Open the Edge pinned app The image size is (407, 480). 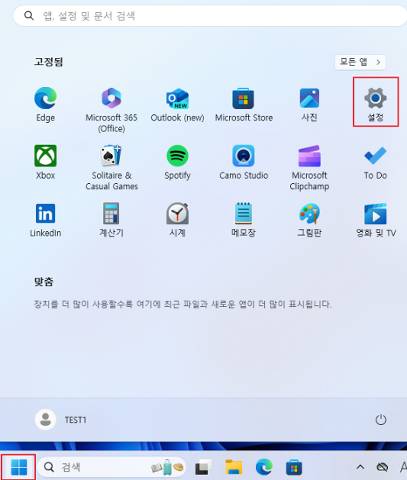tap(45, 105)
